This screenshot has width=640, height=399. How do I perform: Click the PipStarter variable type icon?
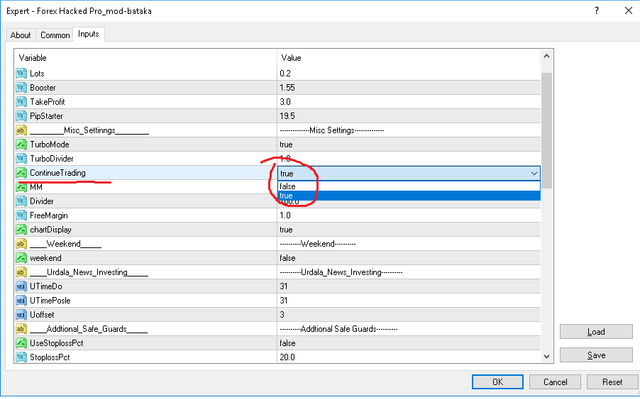(x=21, y=116)
